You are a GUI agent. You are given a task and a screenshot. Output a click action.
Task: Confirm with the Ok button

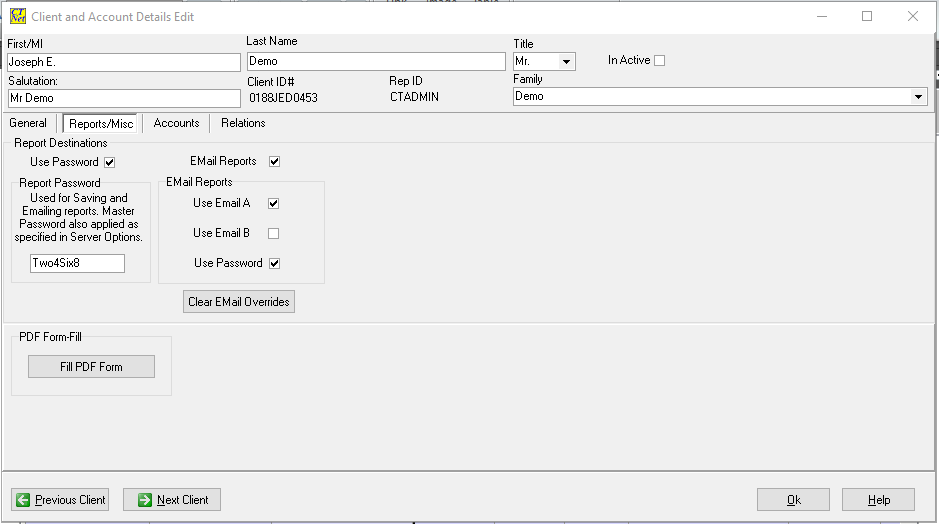click(793, 500)
